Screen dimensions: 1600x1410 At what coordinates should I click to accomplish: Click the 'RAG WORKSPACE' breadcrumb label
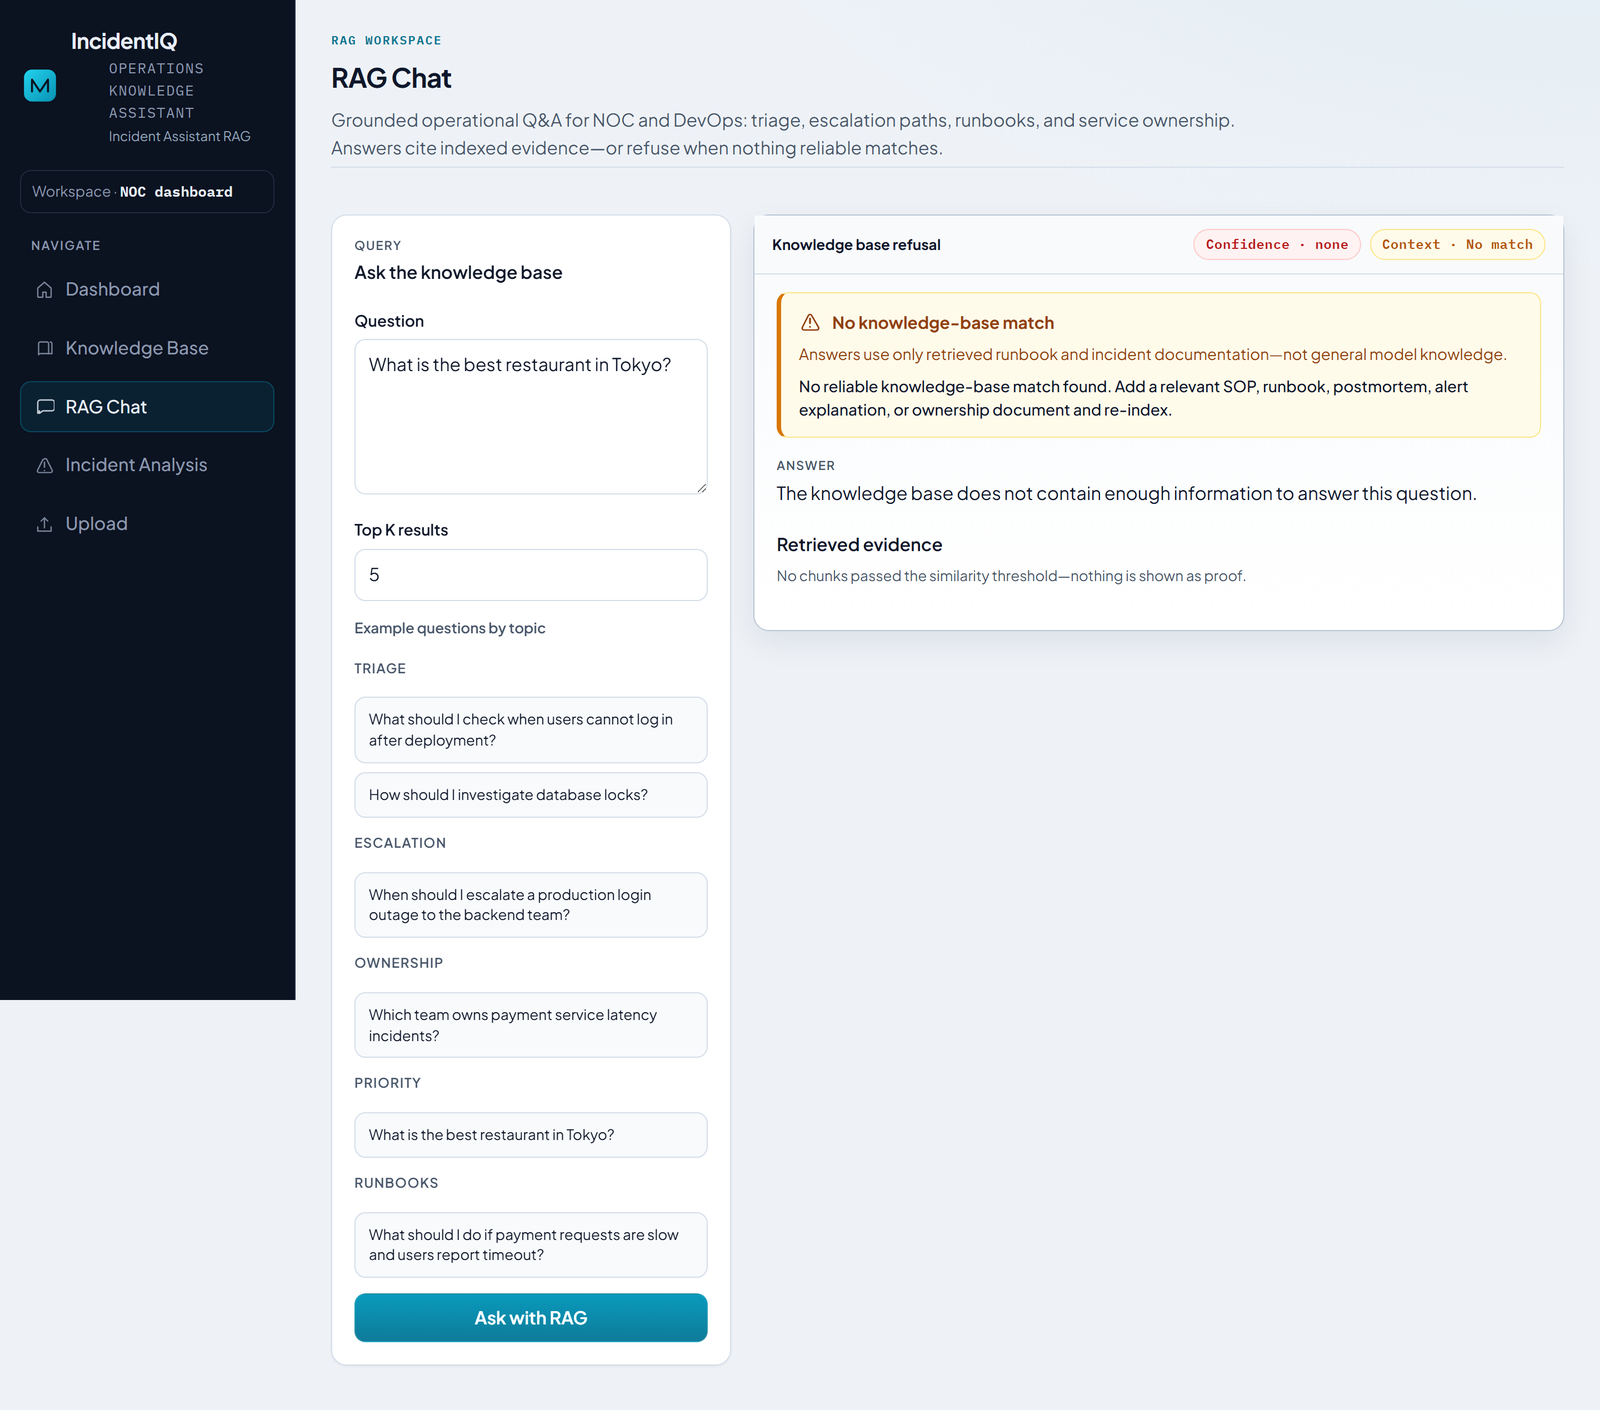[x=386, y=41]
